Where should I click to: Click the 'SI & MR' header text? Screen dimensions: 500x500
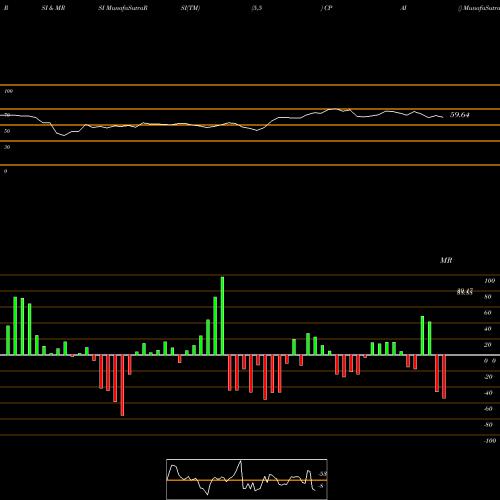53,8
